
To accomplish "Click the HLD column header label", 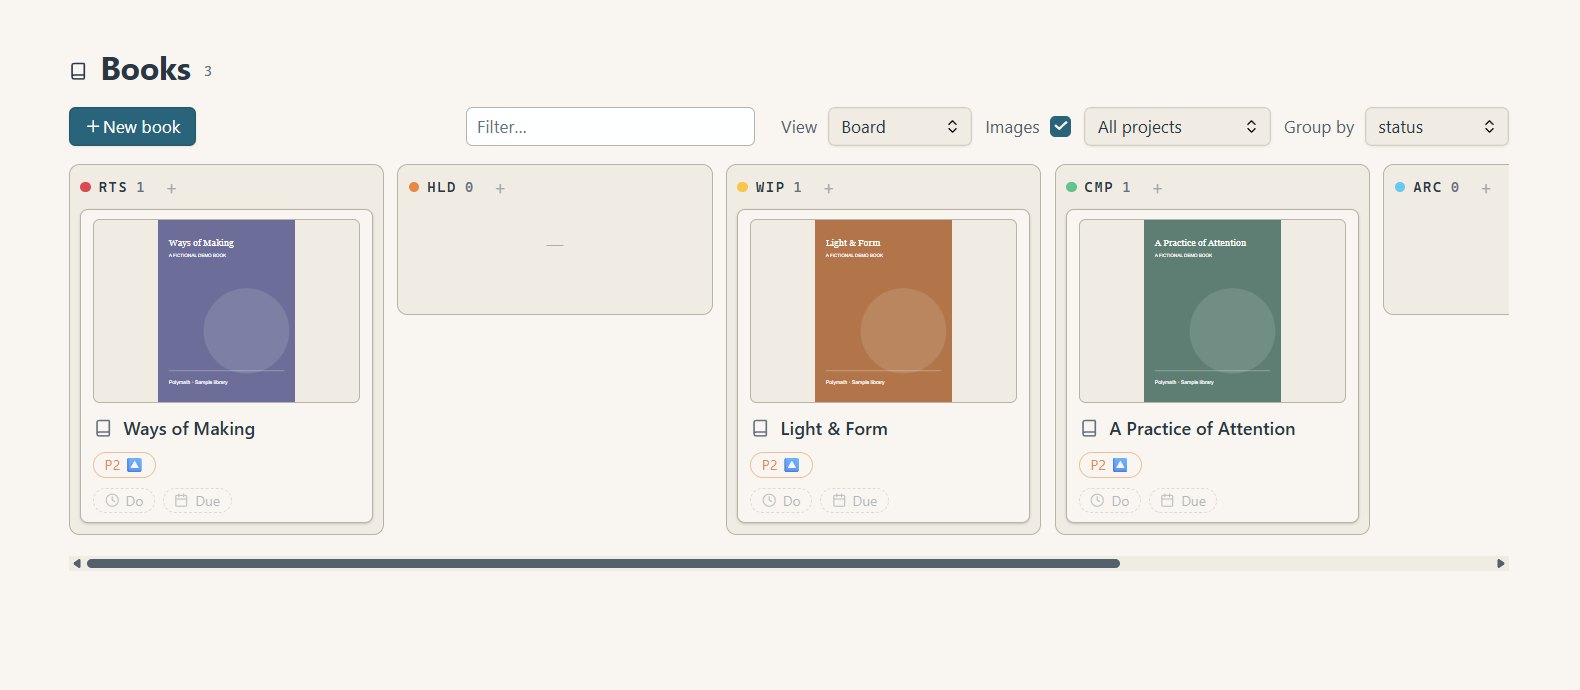I will pos(441,187).
